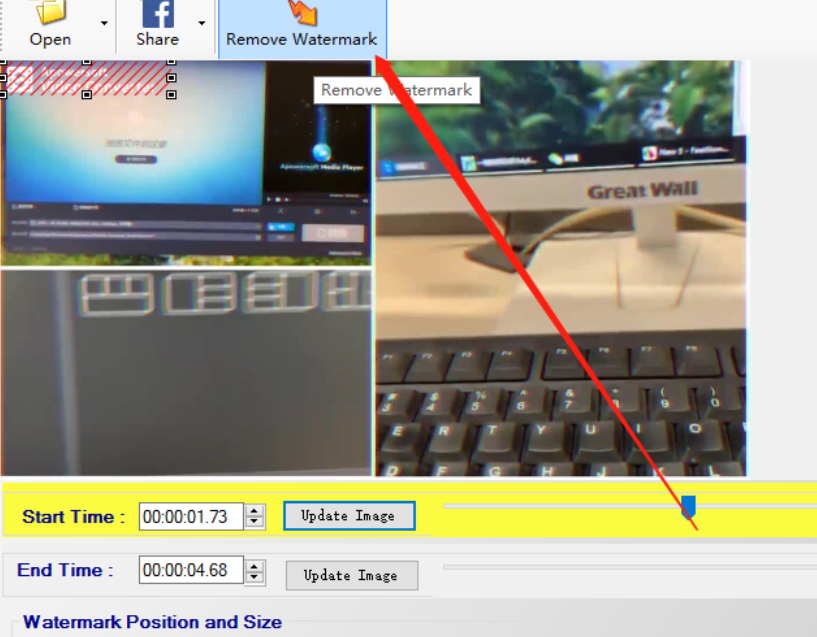Decrease Start Time with down spinner
The width and height of the screenshot is (817, 637).
point(255,522)
